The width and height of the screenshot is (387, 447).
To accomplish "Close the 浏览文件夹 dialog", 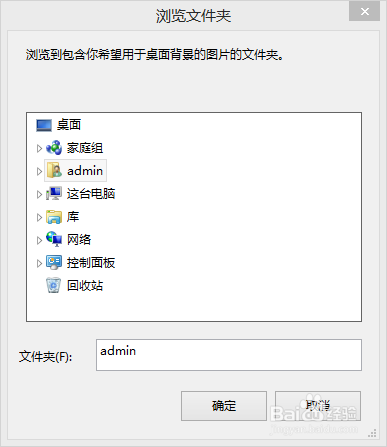I will click(x=365, y=12).
